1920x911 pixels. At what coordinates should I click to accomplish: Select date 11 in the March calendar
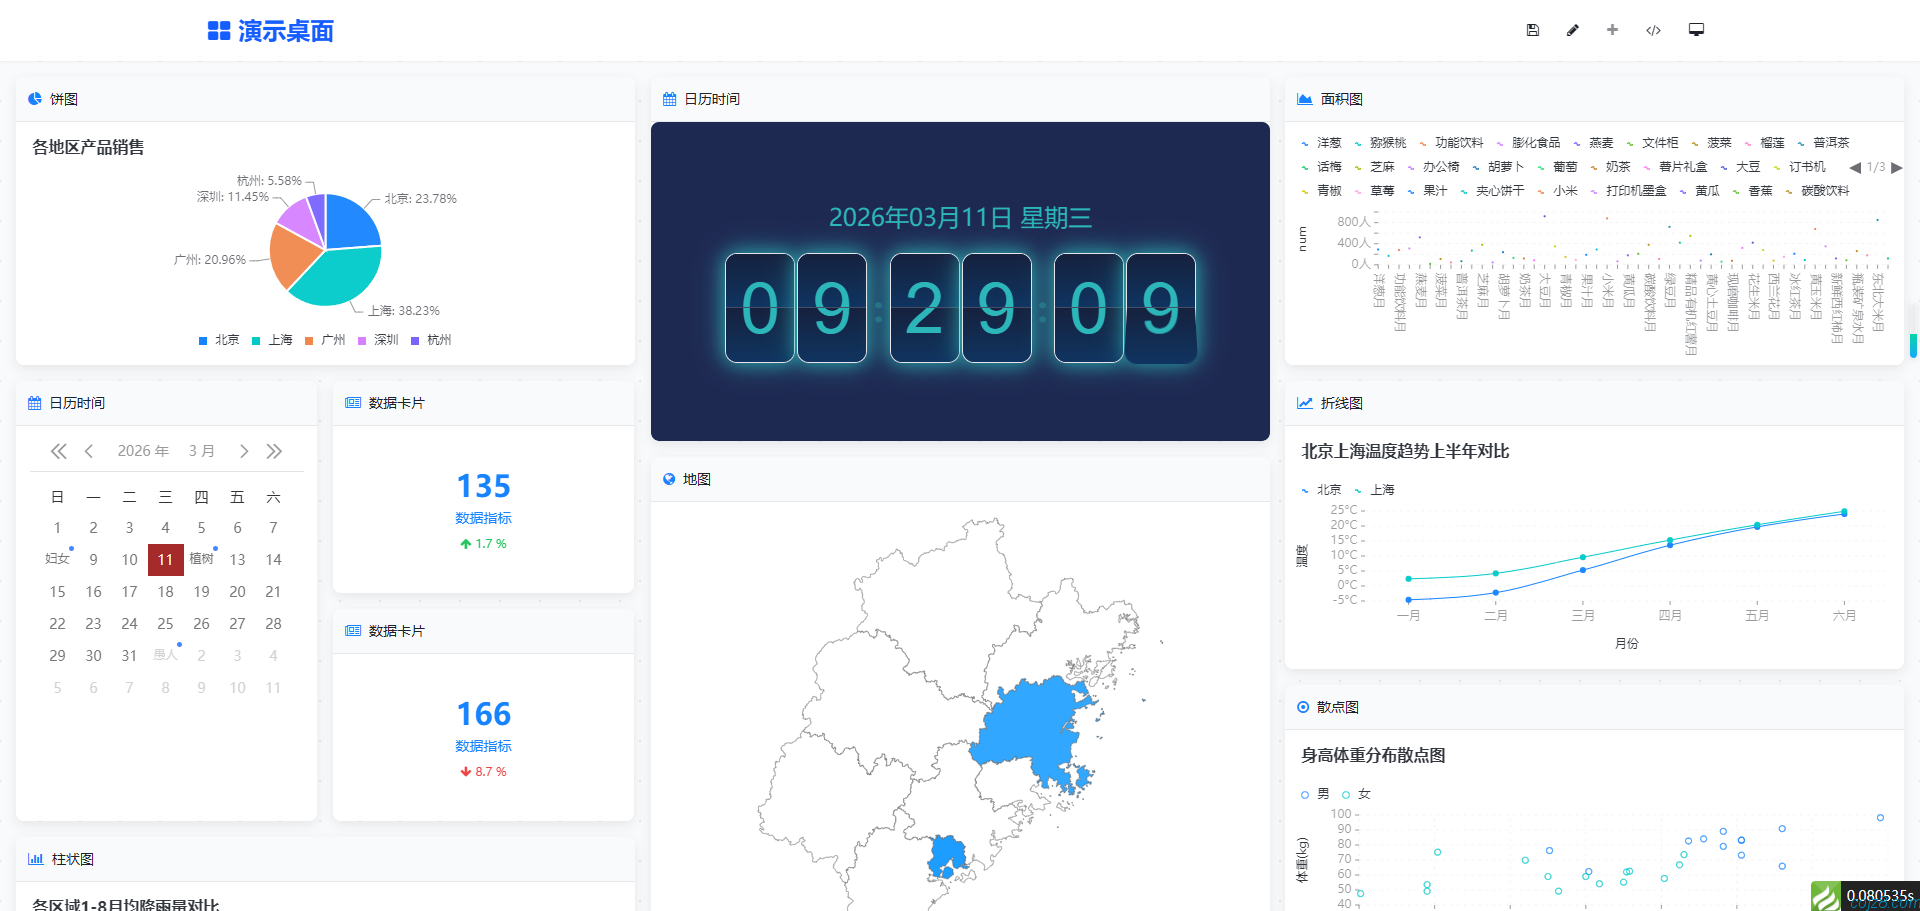[x=165, y=559]
